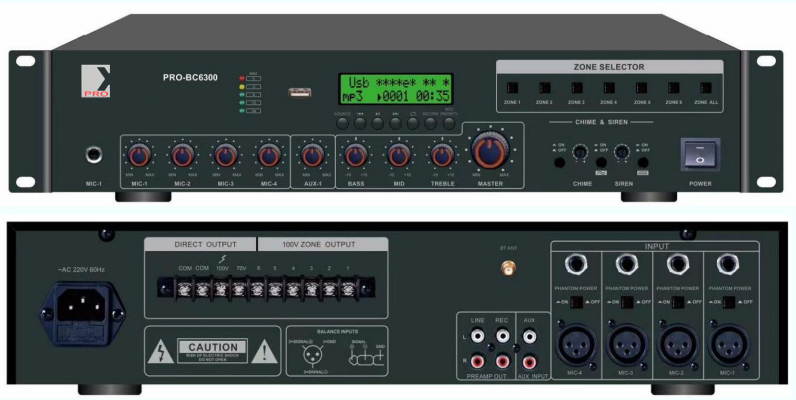Toggle the ZONE 4 selector switch

607,87
